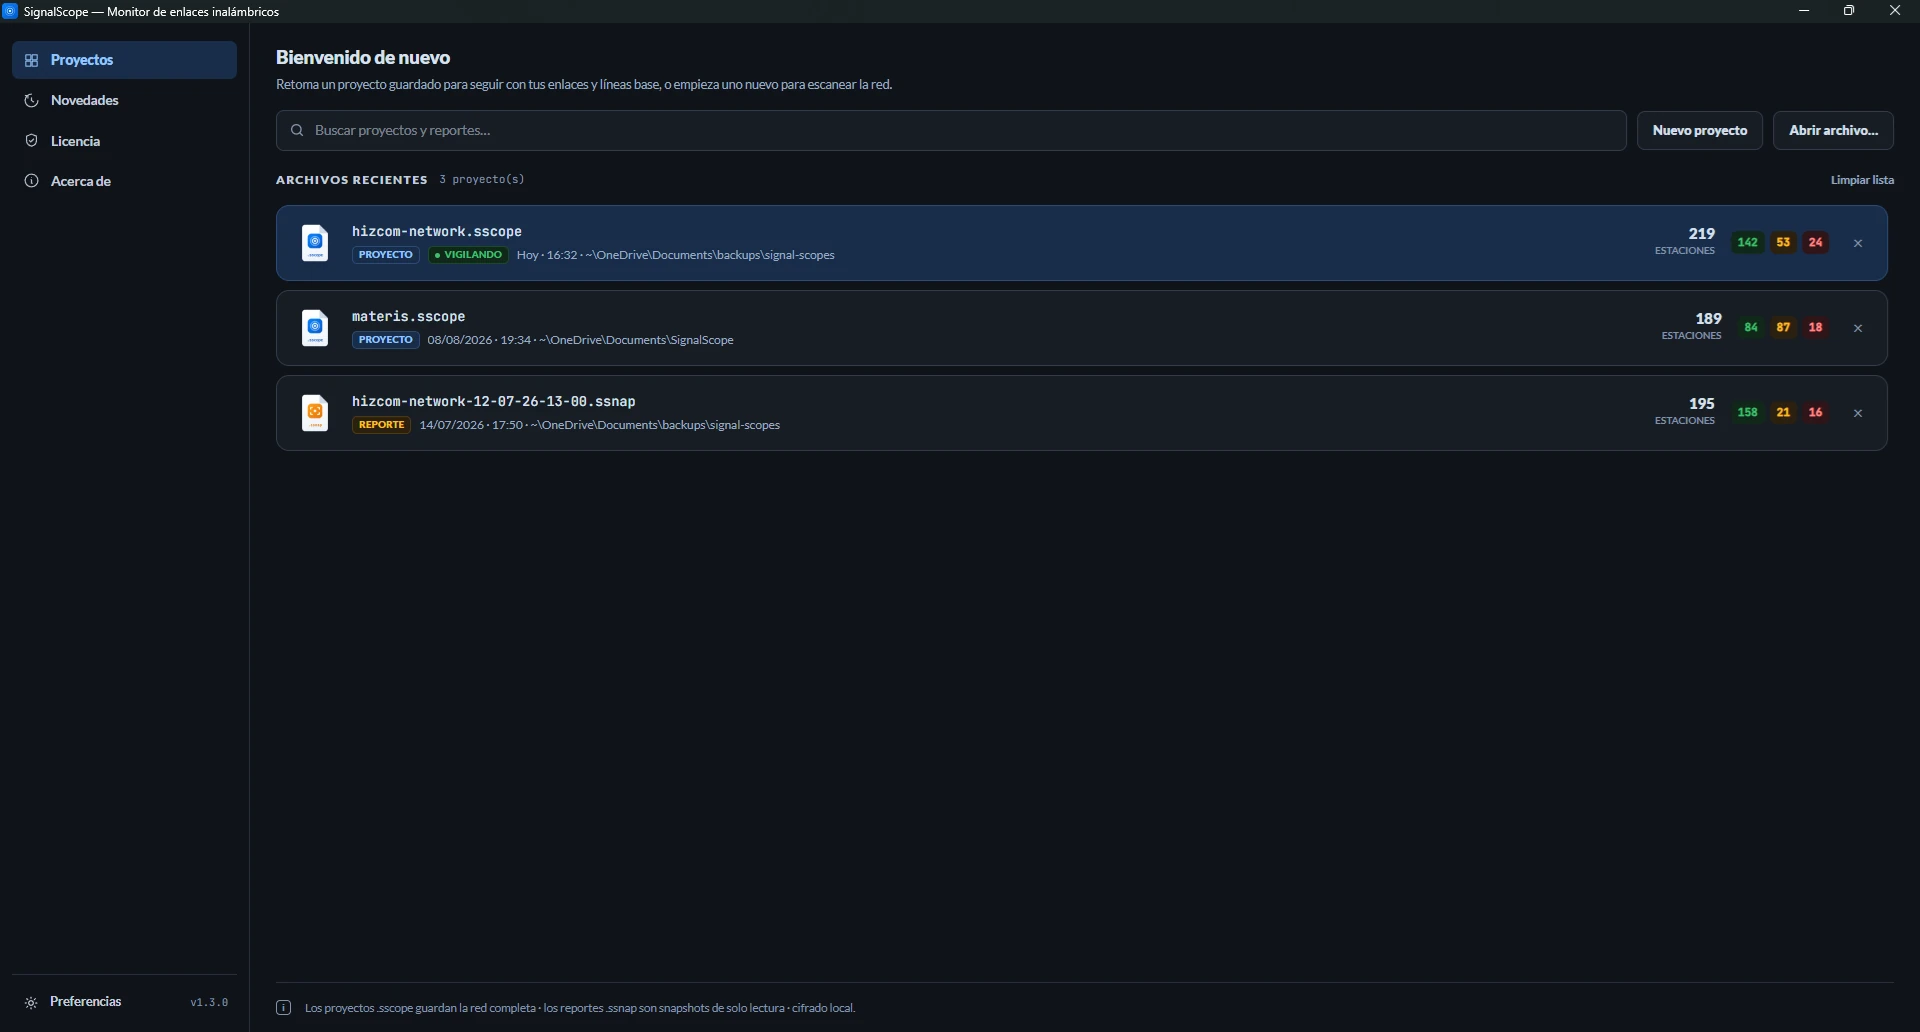
Task: Click the SignalScope title bar app icon
Action: pyautogui.click(x=11, y=11)
